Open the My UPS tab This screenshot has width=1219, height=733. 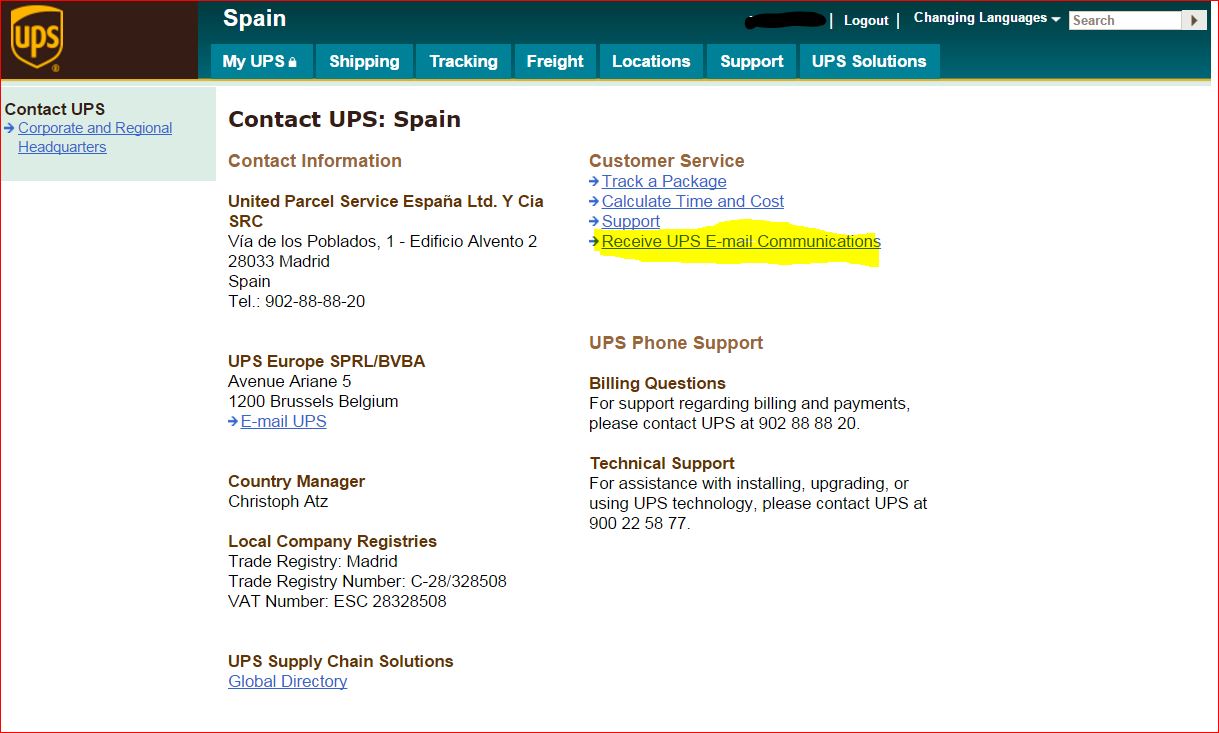[x=261, y=61]
